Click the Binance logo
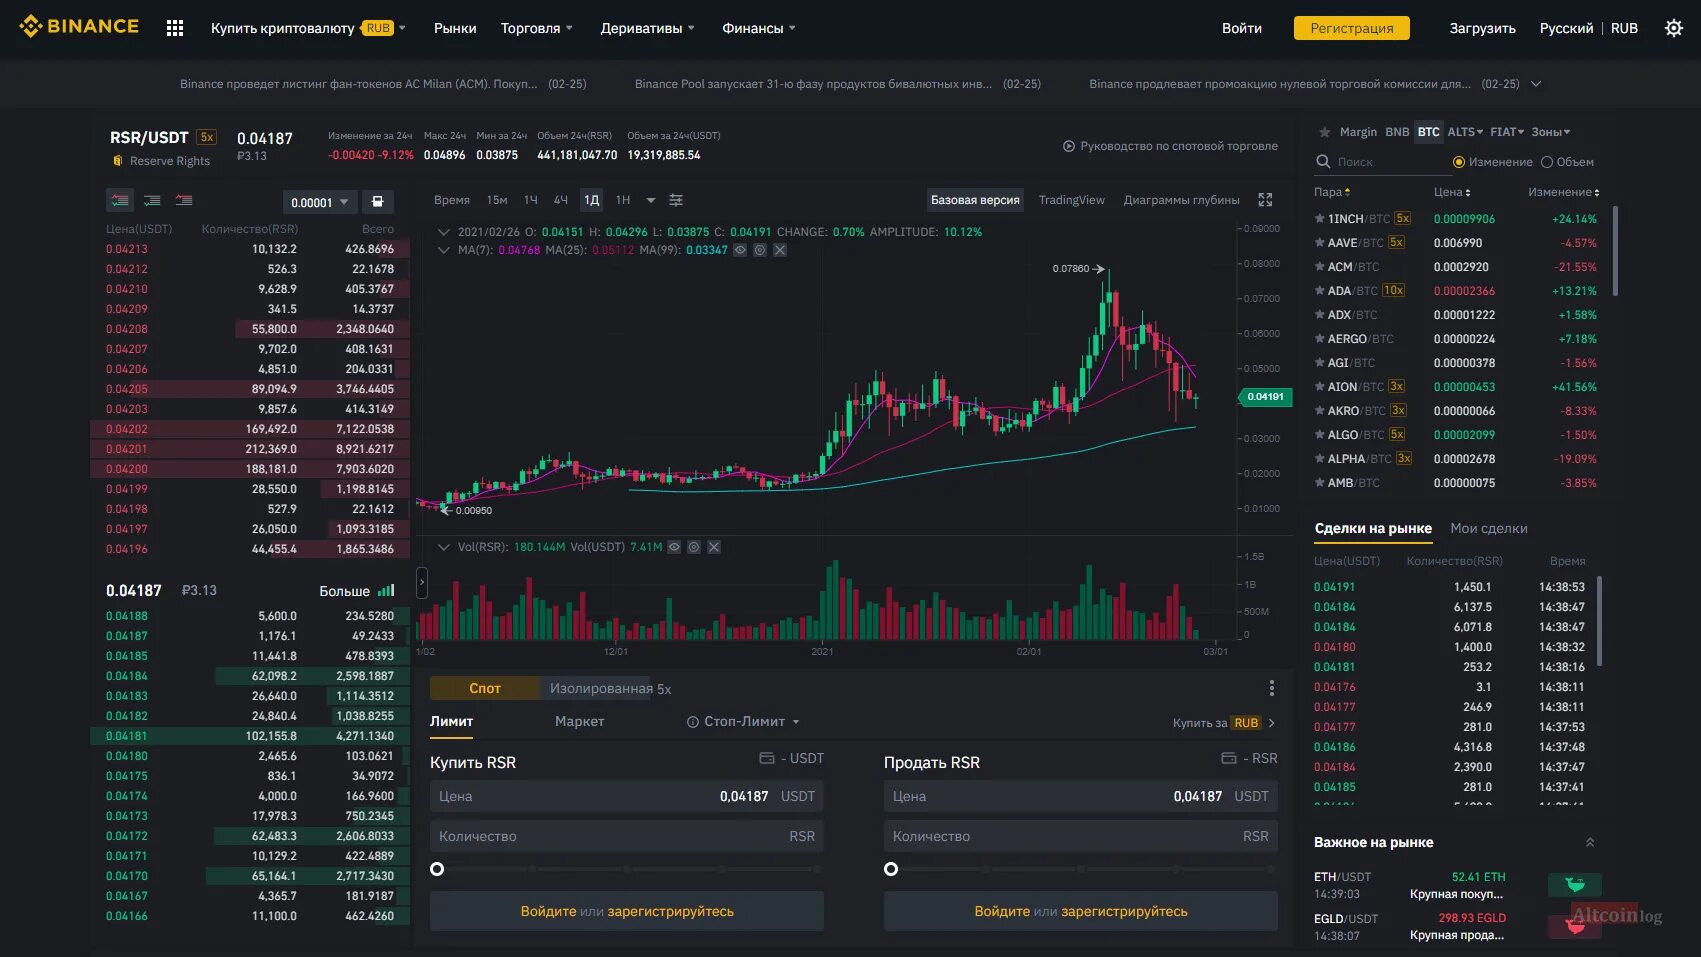Viewport: 1701px width, 957px height. tap(79, 27)
